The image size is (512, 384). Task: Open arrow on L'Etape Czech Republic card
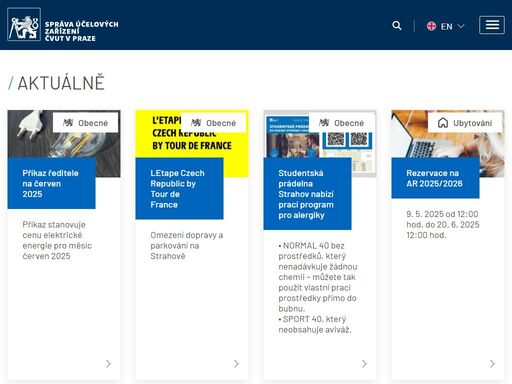(236, 364)
